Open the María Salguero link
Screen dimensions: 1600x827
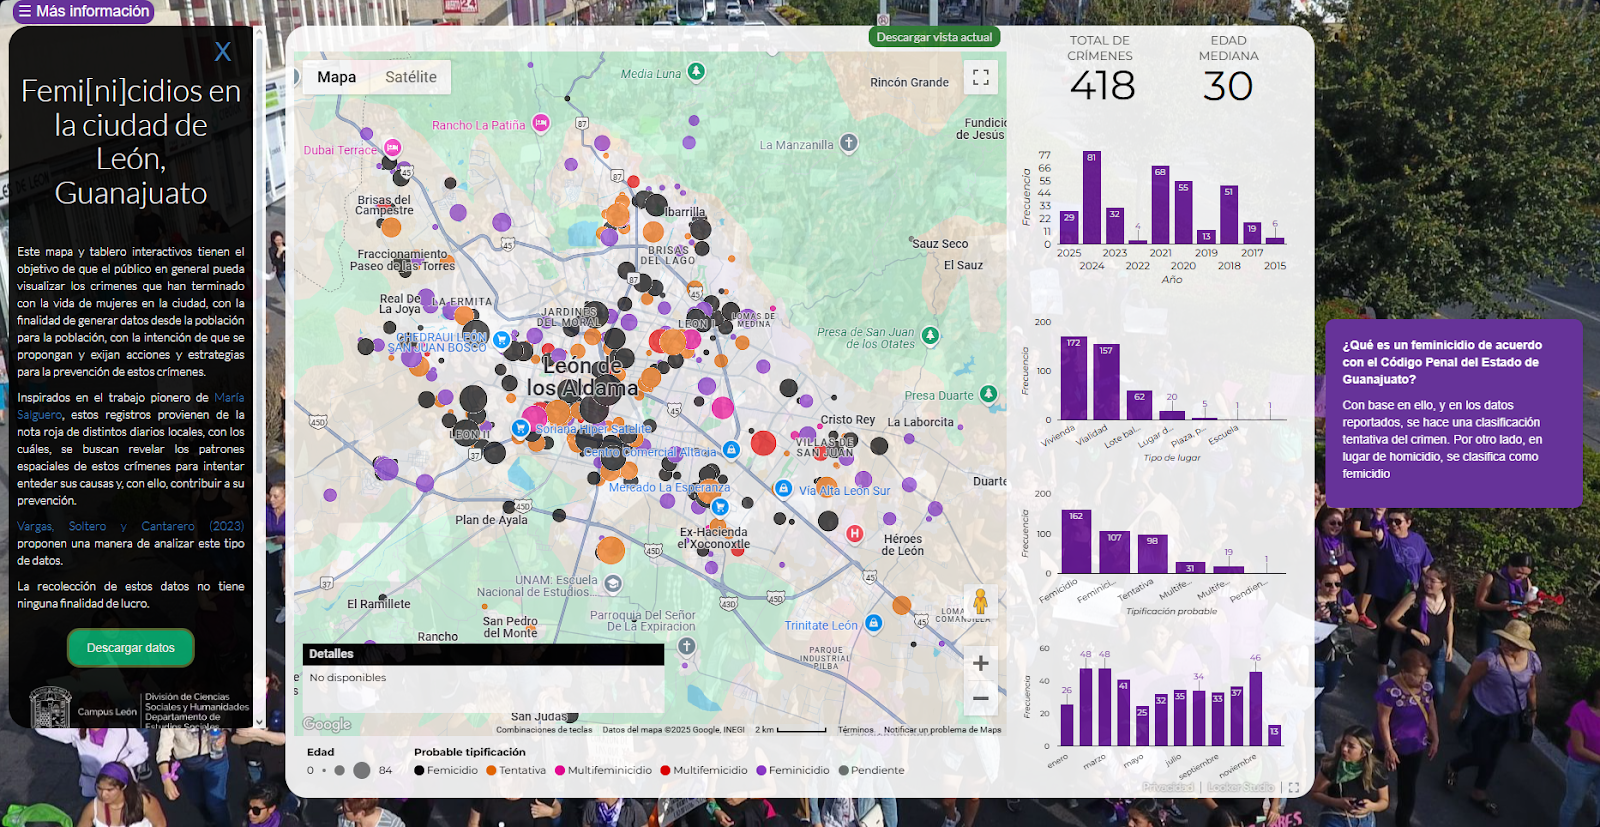[130, 406]
